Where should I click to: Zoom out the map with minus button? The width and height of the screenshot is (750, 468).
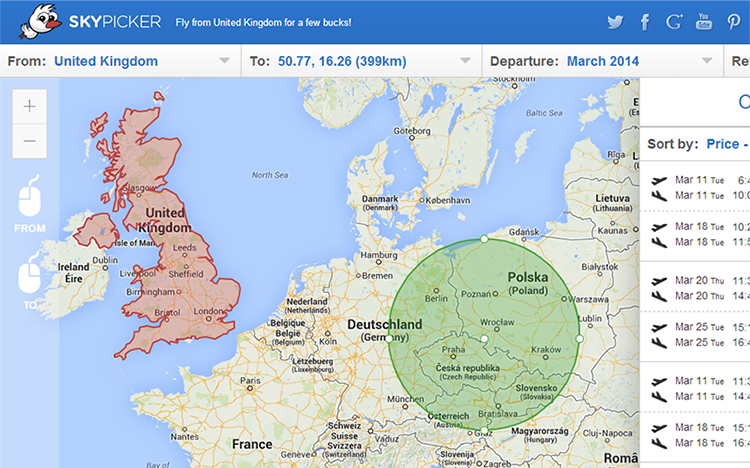pyautogui.click(x=29, y=141)
